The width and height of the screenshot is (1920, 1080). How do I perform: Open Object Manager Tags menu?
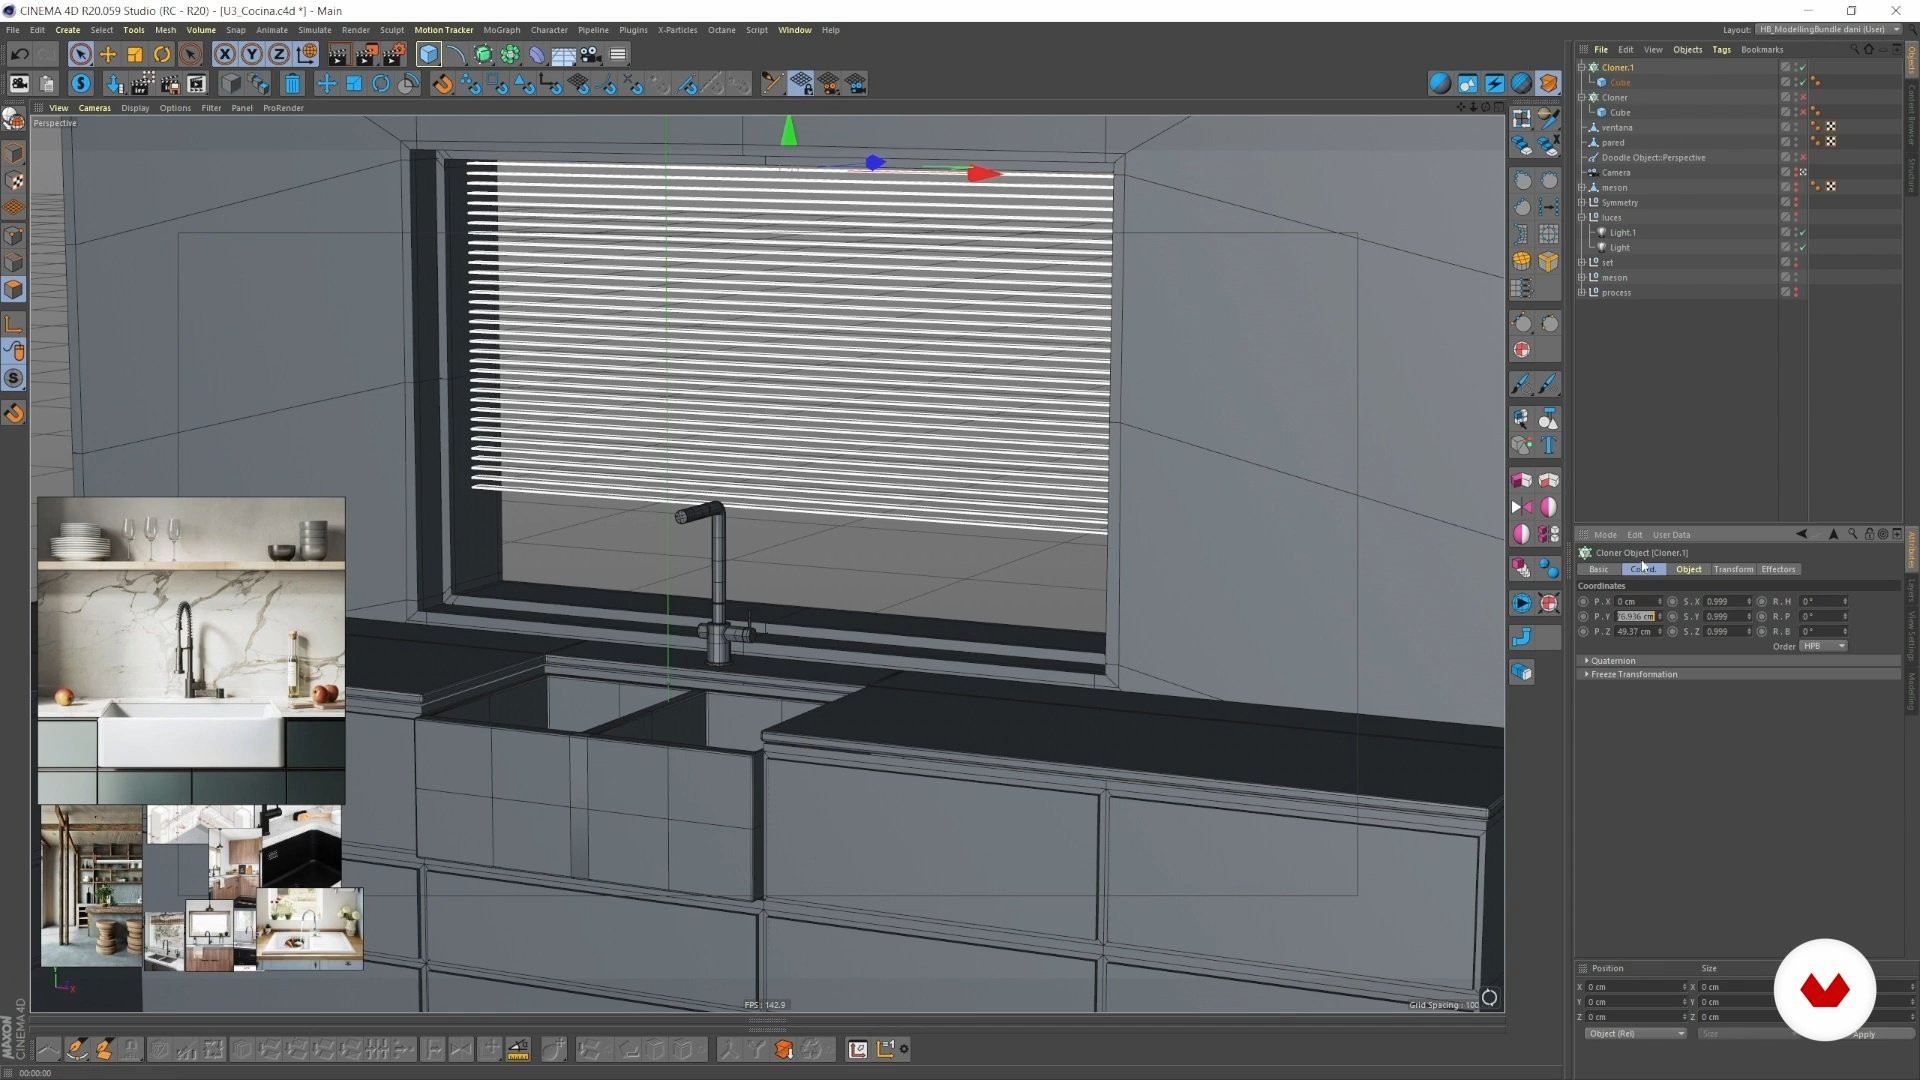pyautogui.click(x=1721, y=49)
